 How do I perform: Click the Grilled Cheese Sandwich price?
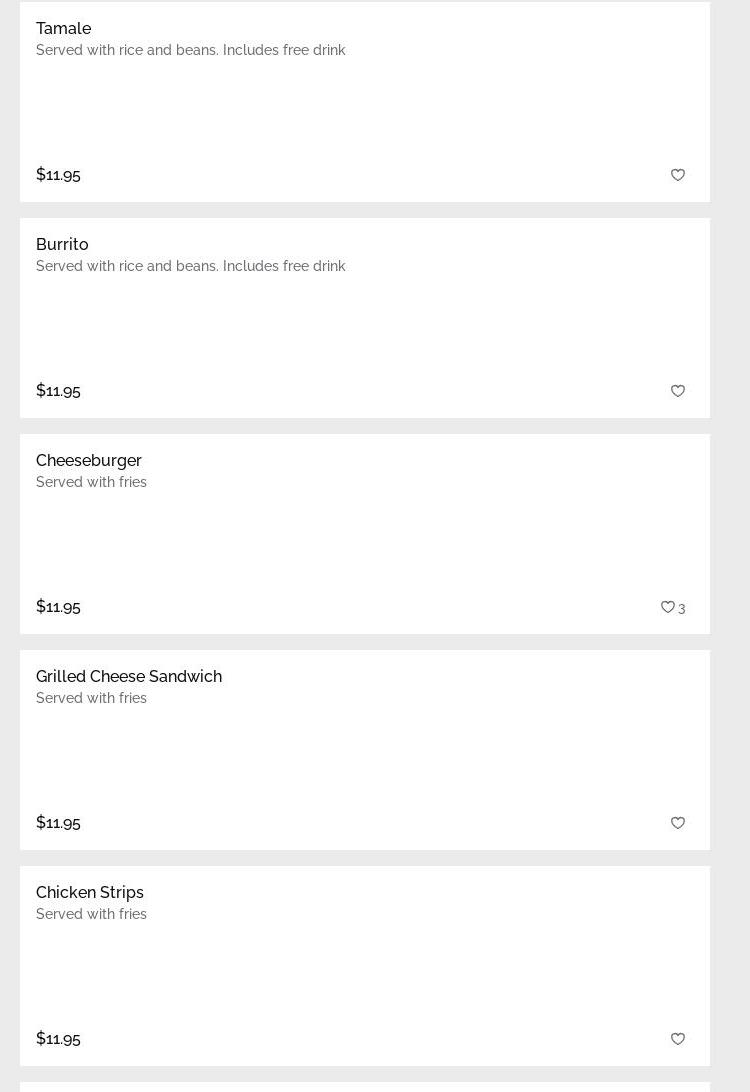coord(58,822)
